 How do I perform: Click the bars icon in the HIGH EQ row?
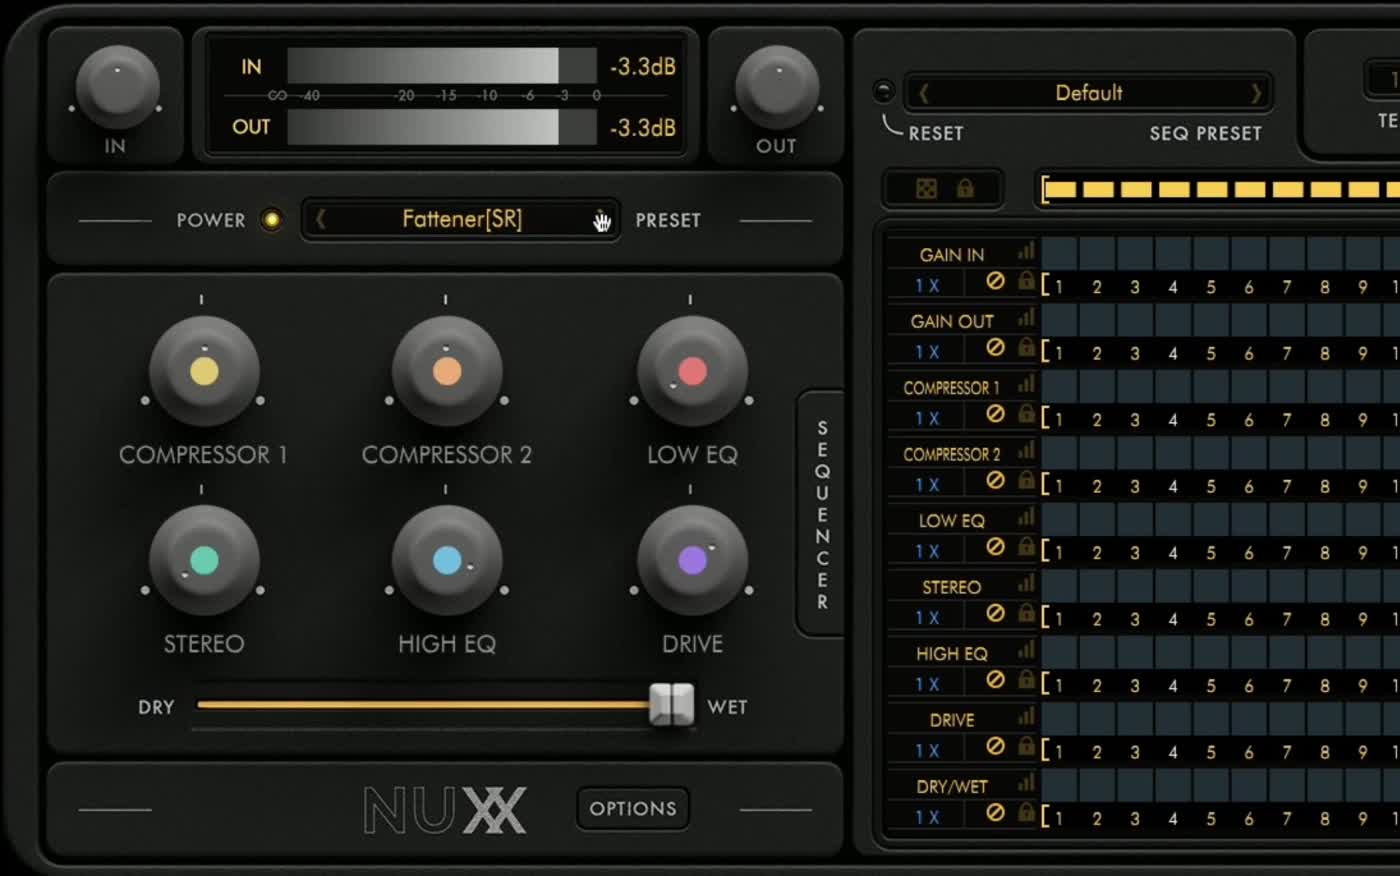pos(1026,651)
